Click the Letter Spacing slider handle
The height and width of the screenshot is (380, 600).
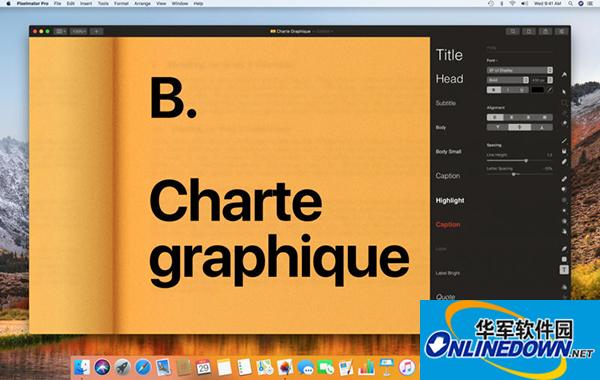514,174
